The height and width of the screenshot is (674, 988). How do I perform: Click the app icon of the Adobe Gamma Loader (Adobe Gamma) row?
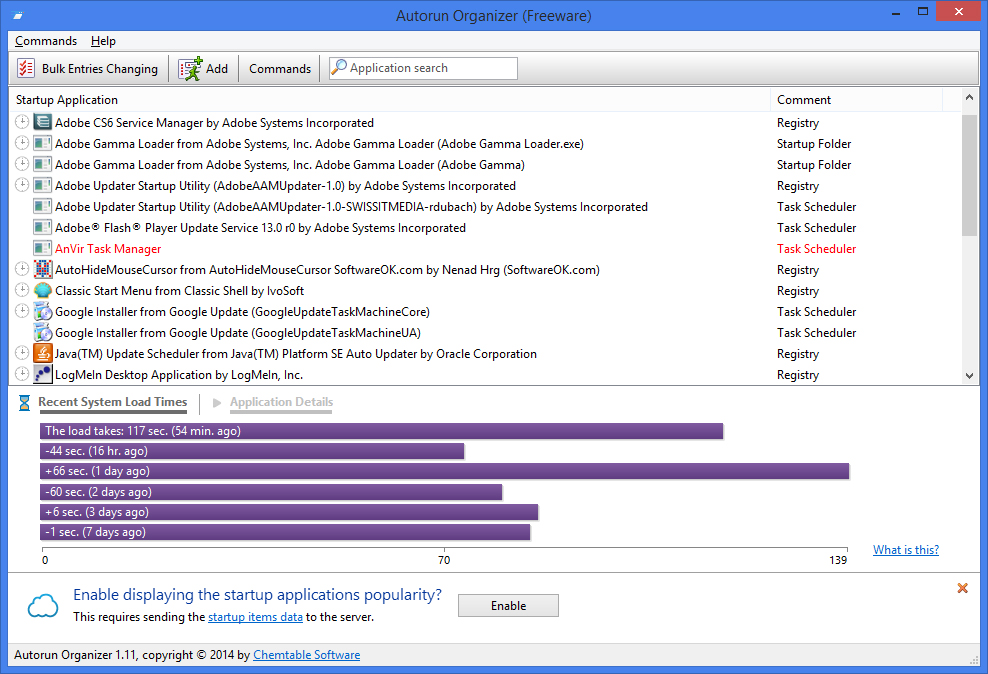tap(42, 164)
